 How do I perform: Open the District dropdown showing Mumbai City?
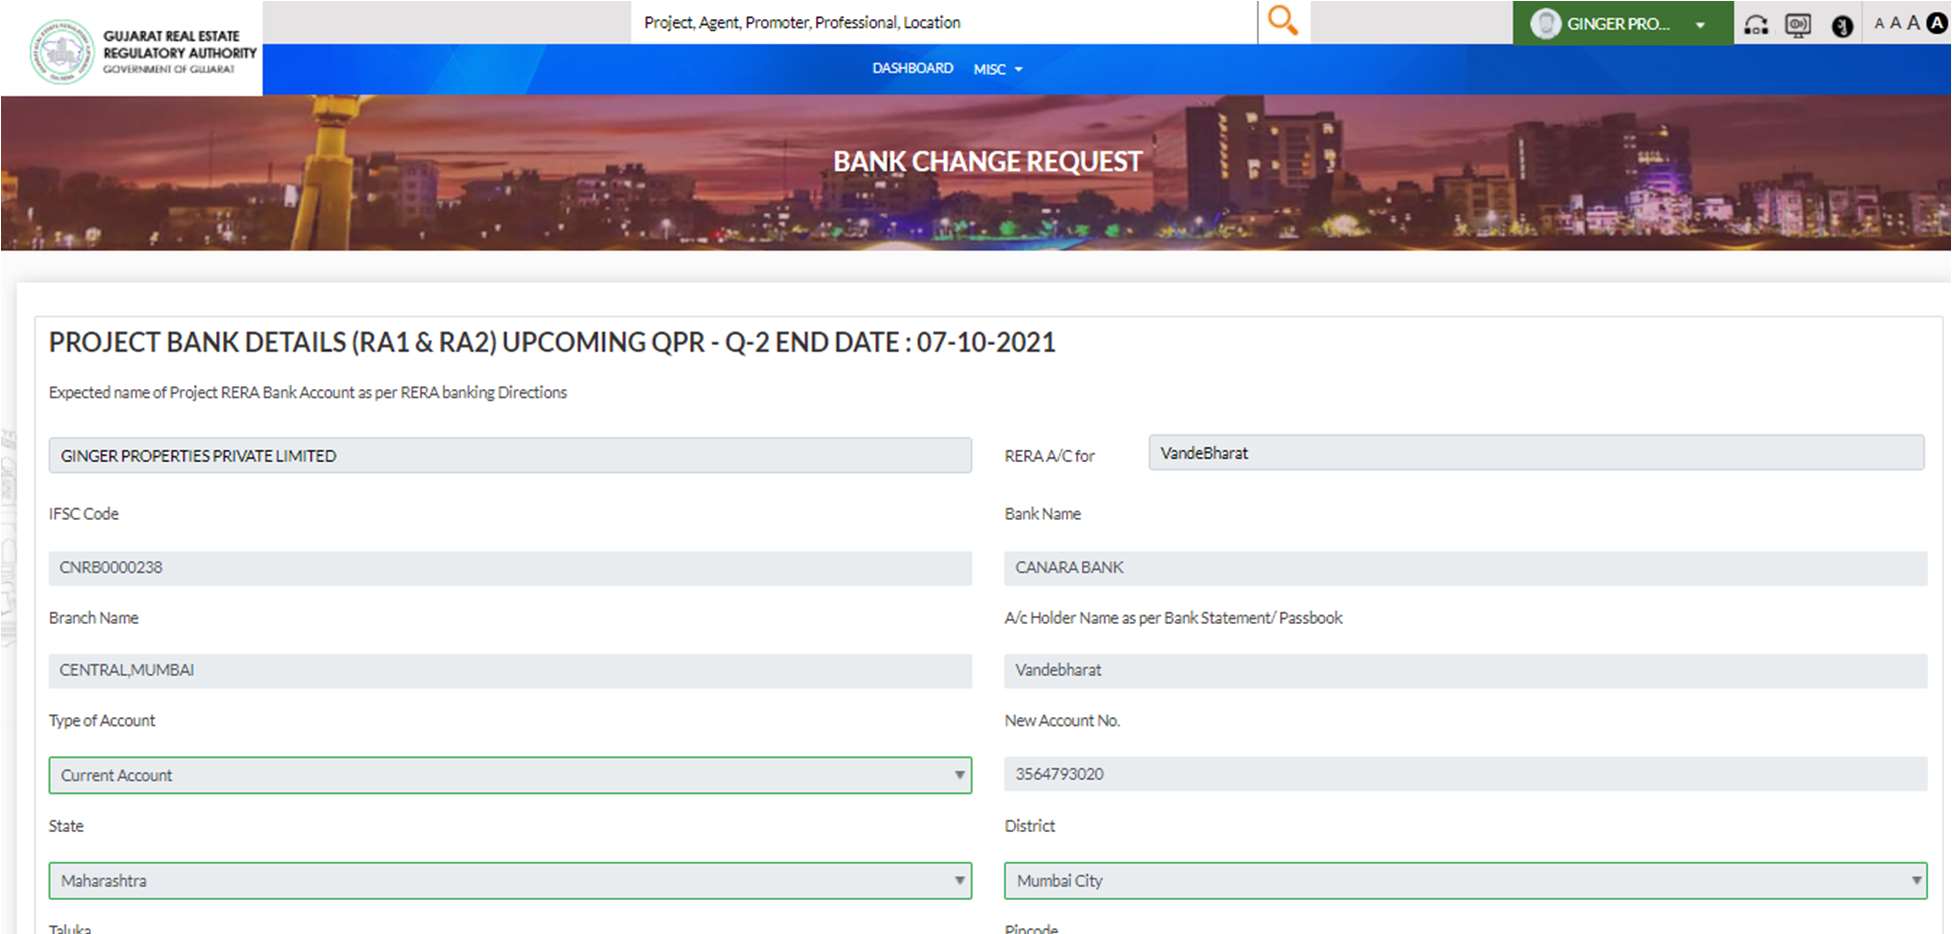coord(1465,881)
